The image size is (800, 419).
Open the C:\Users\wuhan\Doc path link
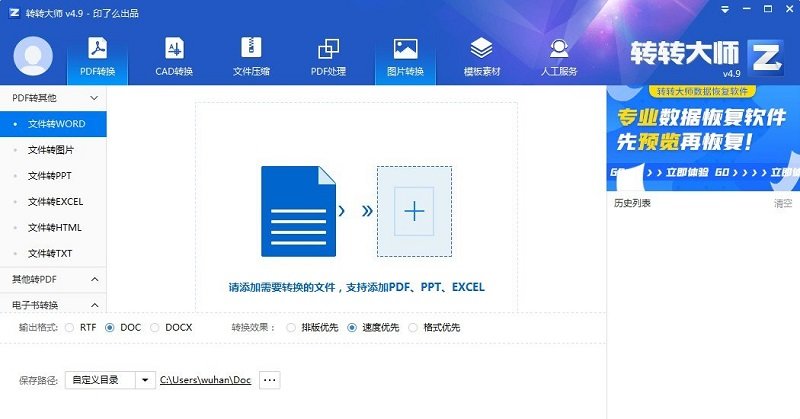click(x=206, y=380)
